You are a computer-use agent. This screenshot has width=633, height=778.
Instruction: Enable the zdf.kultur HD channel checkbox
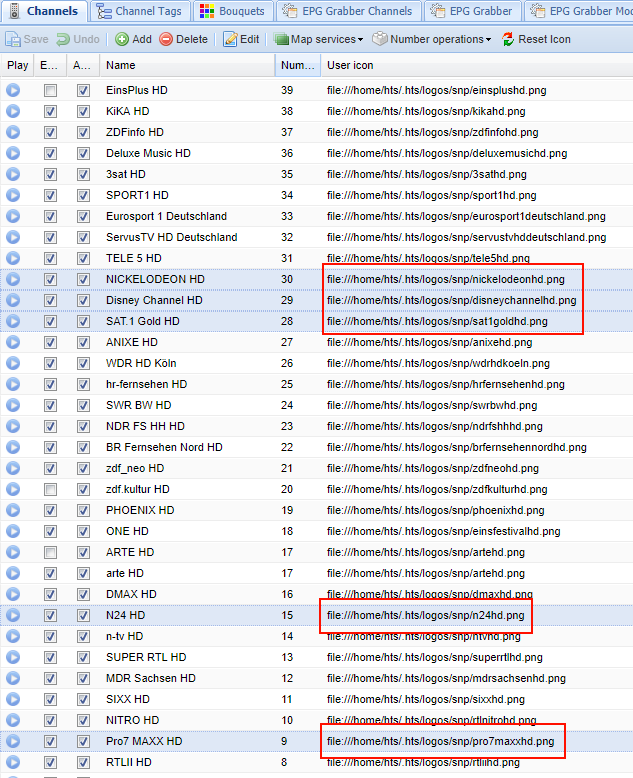pyautogui.click(x=50, y=489)
